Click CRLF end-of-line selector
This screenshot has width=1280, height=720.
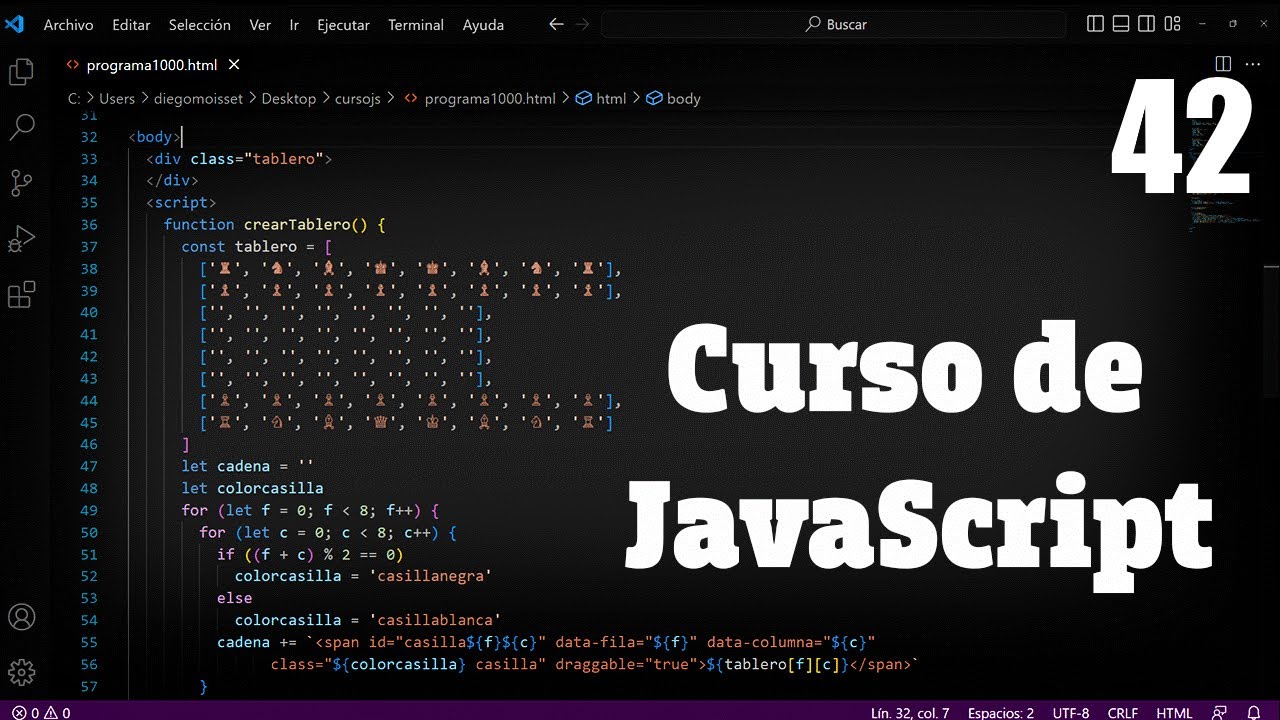click(x=1122, y=713)
